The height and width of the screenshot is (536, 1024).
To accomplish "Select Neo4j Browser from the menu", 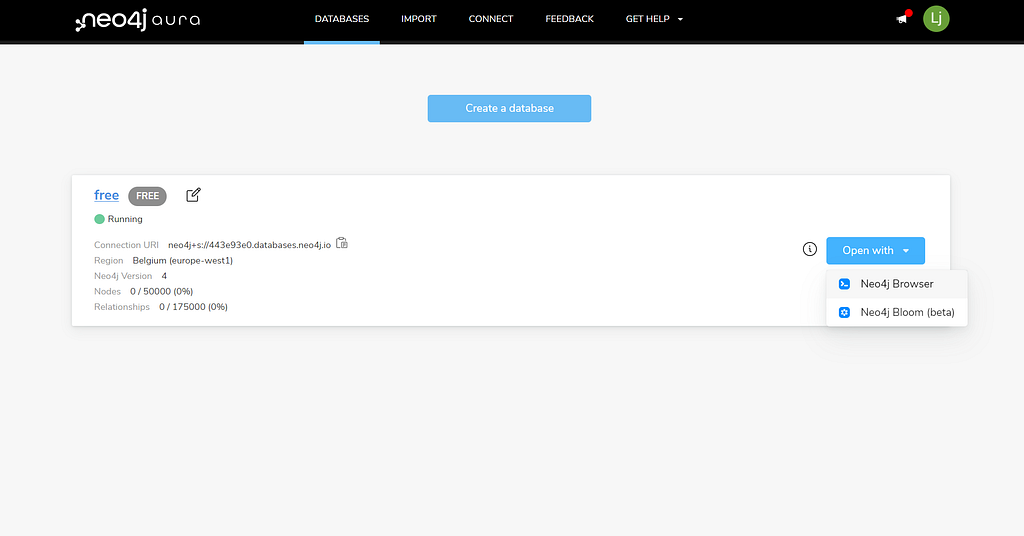I will [897, 284].
